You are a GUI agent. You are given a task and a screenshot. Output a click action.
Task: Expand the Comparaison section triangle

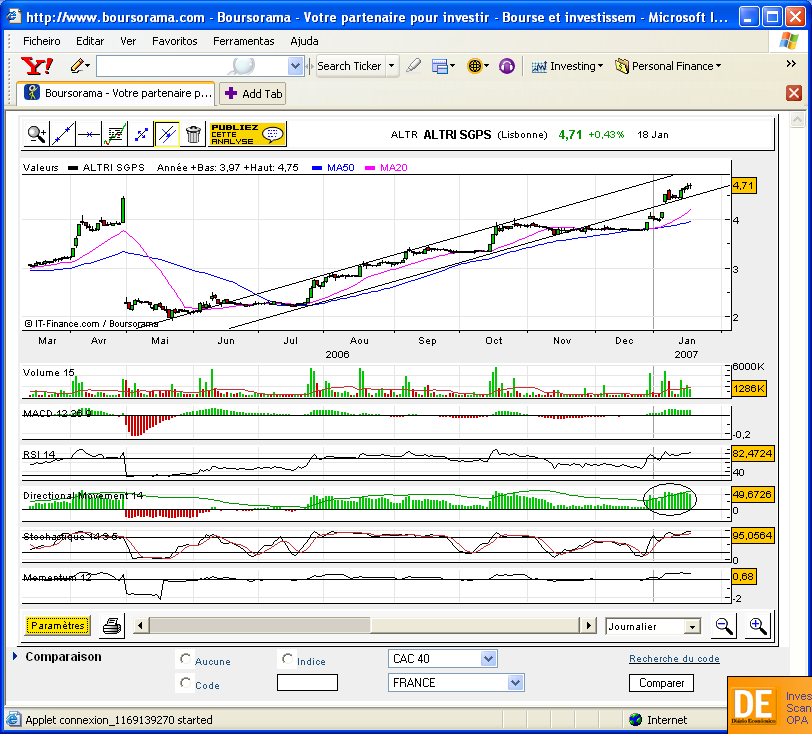15,656
